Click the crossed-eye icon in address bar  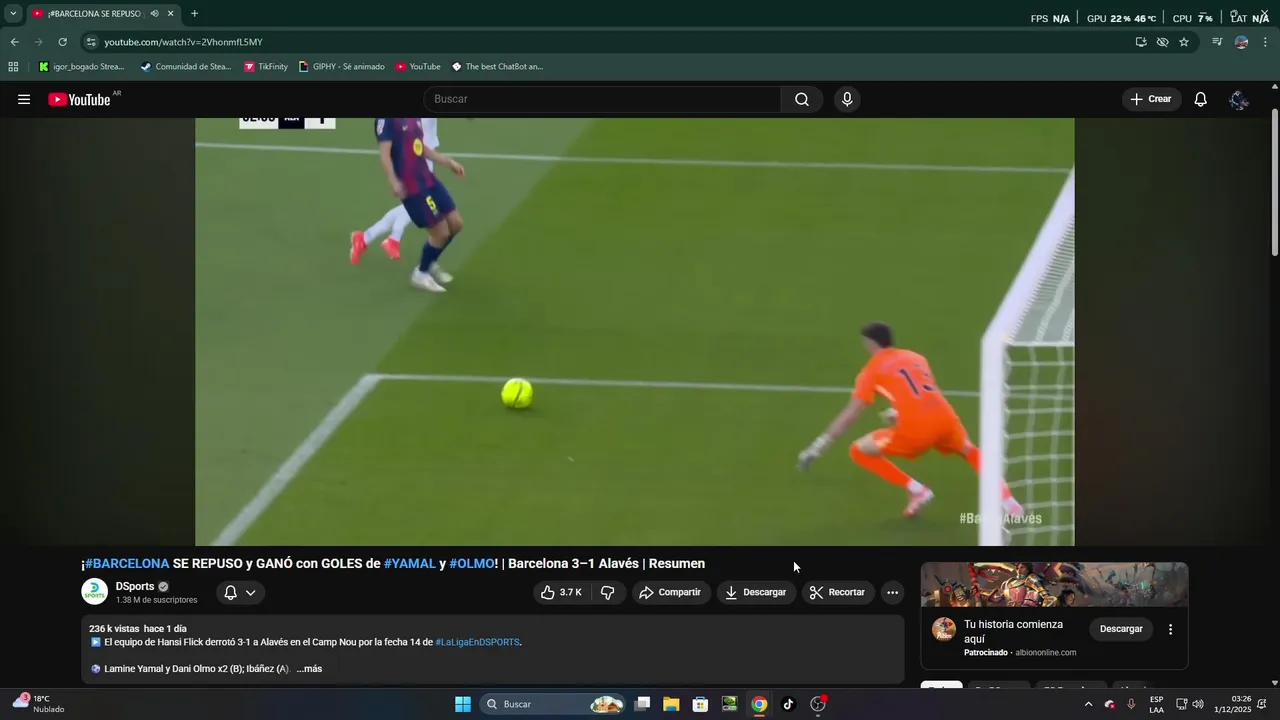coord(1162,42)
